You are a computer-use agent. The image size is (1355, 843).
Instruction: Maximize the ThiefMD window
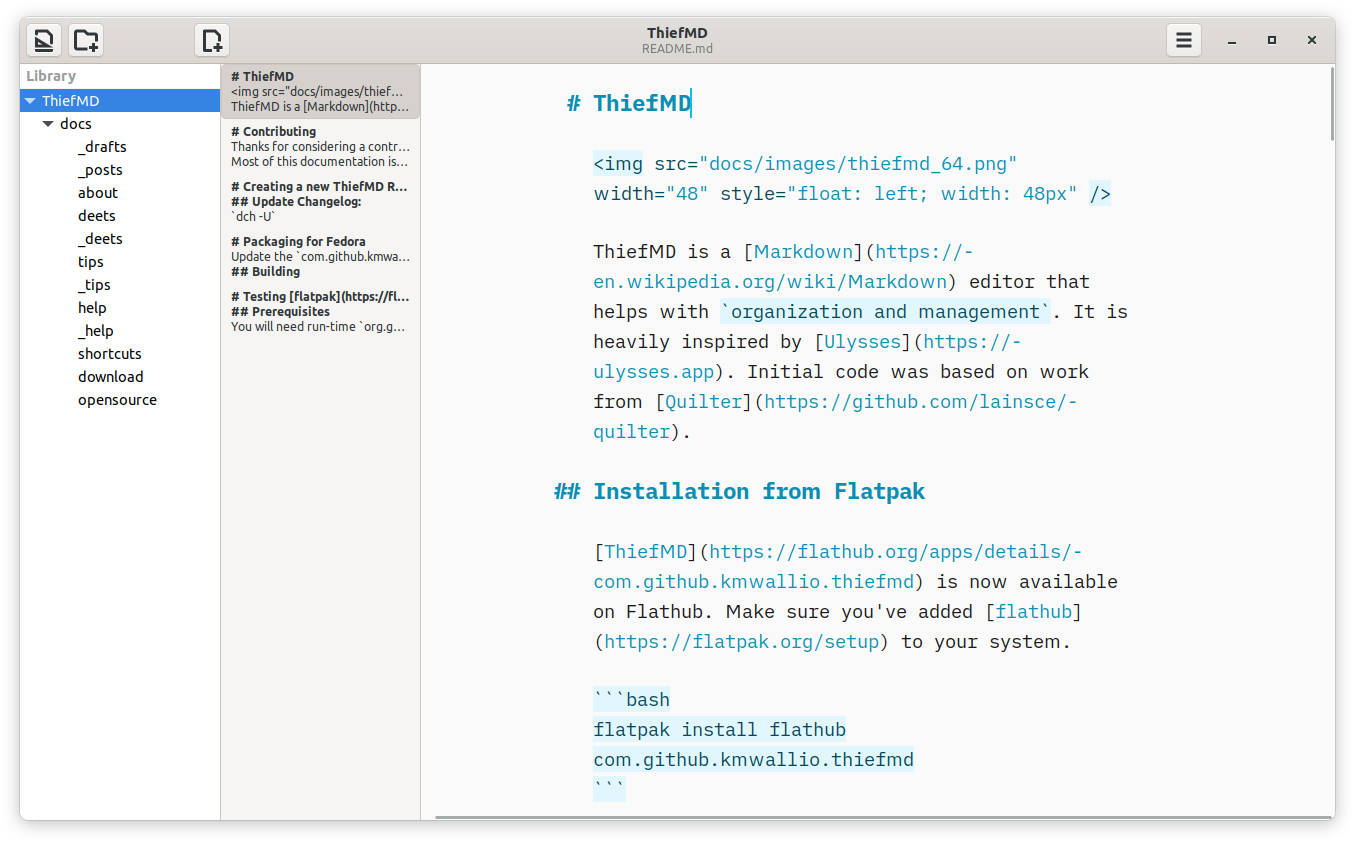pyautogui.click(x=1272, y=40)
